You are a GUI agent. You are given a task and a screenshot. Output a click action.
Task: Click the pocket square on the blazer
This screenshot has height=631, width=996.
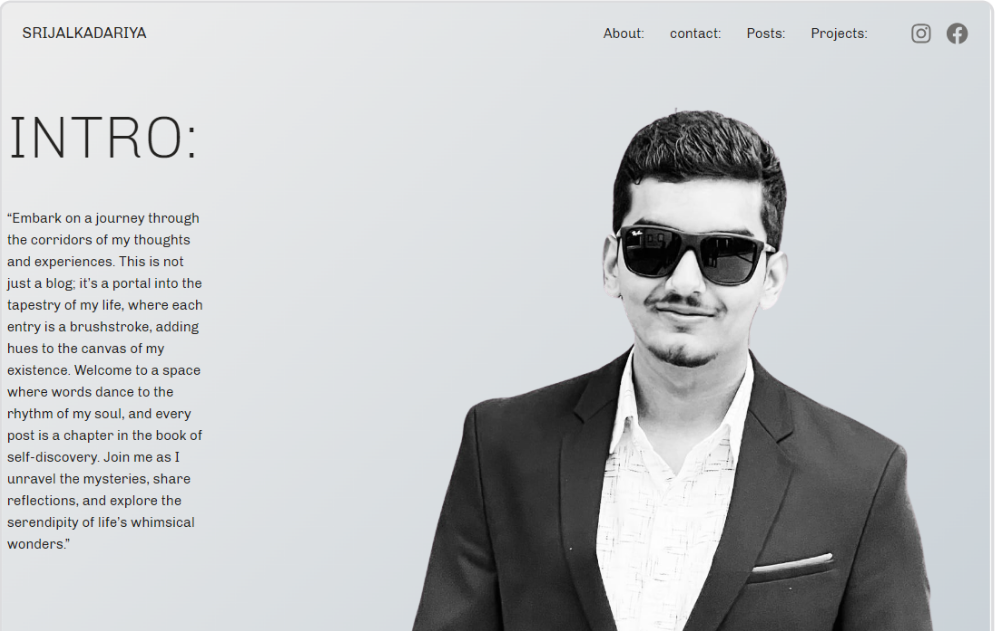tap(792, 563)
